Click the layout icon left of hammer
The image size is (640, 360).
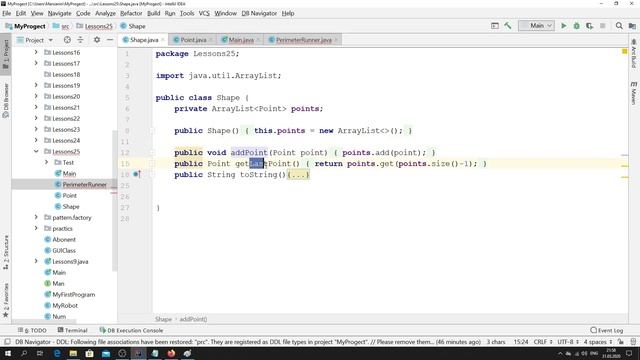(x=495, y=26)
